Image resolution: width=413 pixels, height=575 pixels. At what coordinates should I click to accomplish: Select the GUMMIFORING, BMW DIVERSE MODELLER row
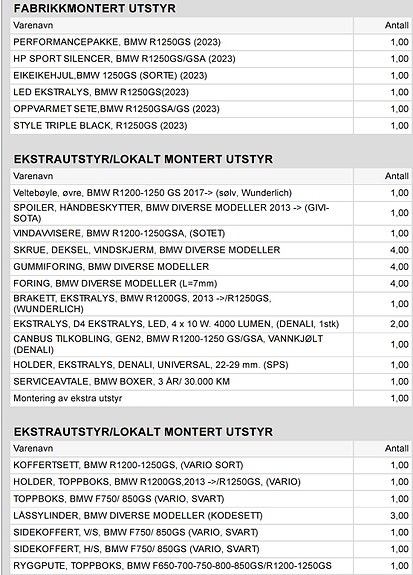pos(211,267)
